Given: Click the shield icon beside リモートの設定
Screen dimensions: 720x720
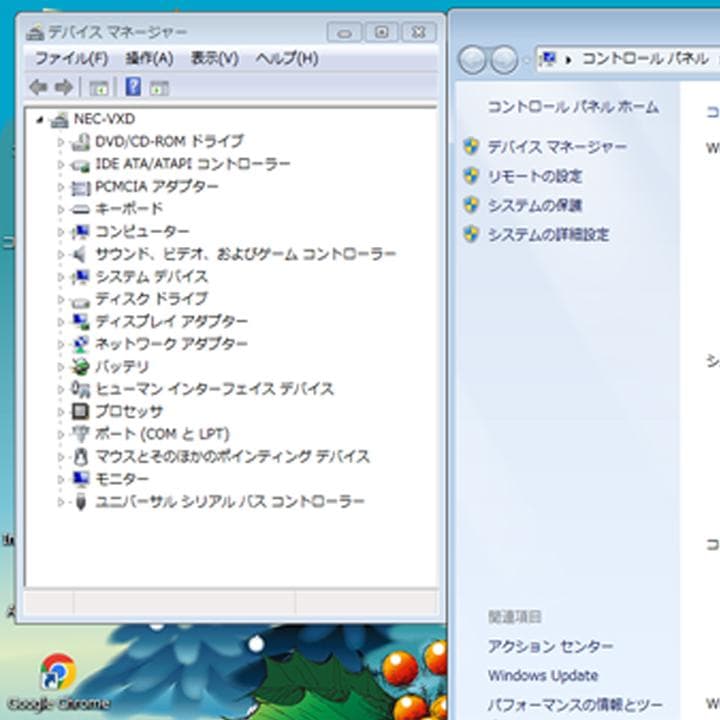Looking at the screenshot, I should point(471,176).
